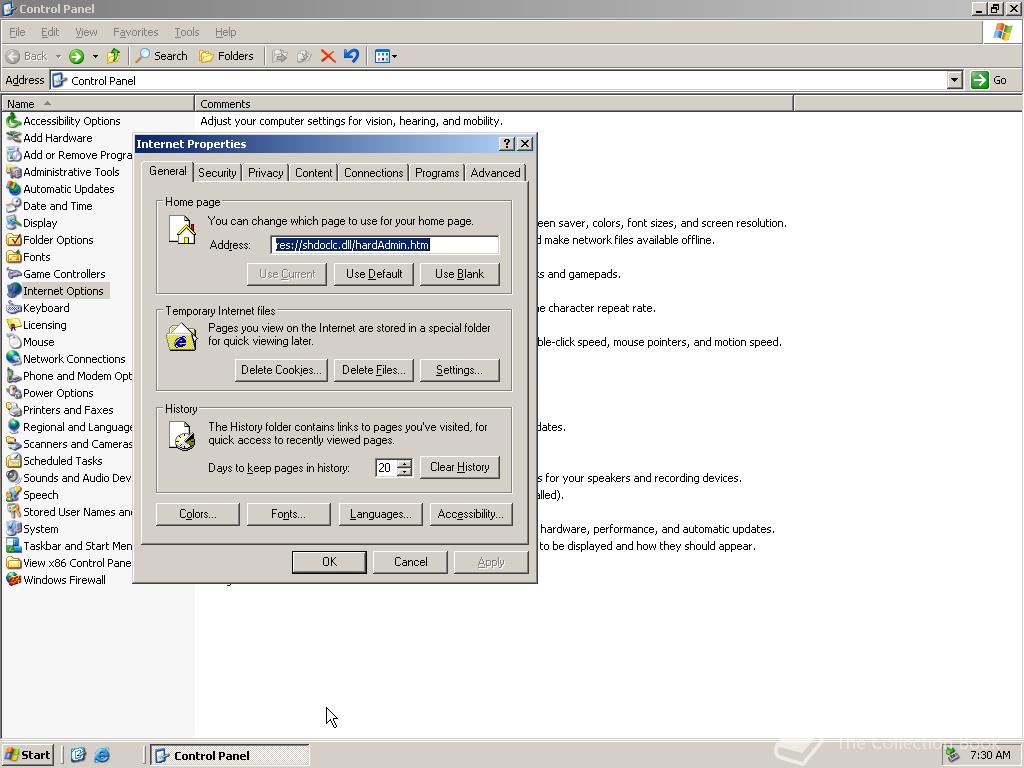Click the days in history number field
This screenshot has height=768, width=1024.
(387, 468)
